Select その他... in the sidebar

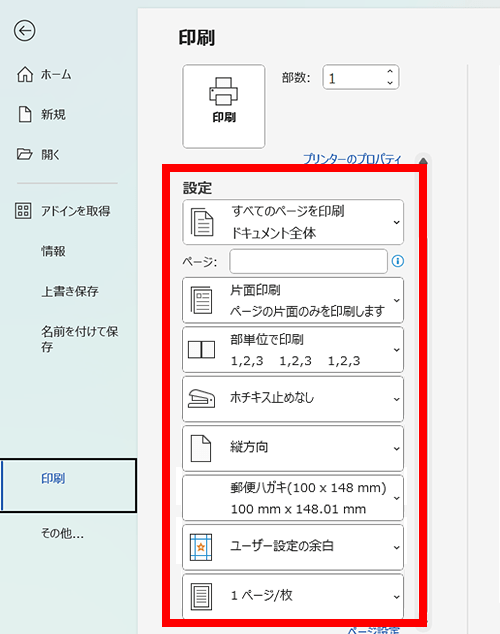click(62, 534)
